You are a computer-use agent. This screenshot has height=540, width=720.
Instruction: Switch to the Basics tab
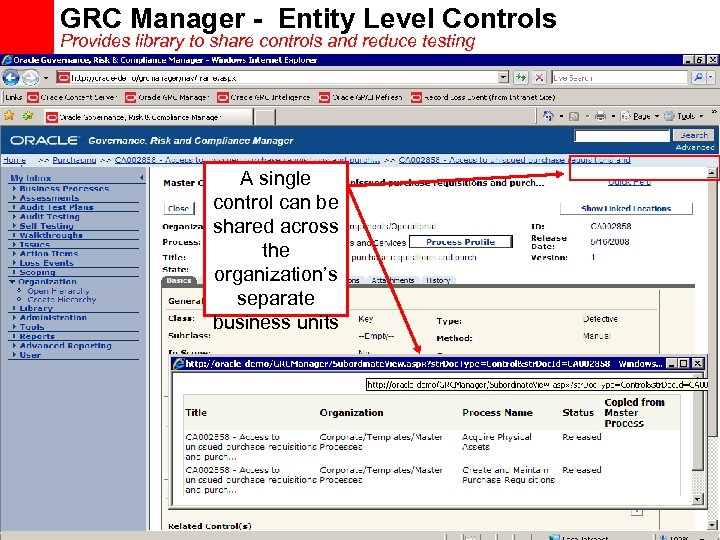coord(179,280)
